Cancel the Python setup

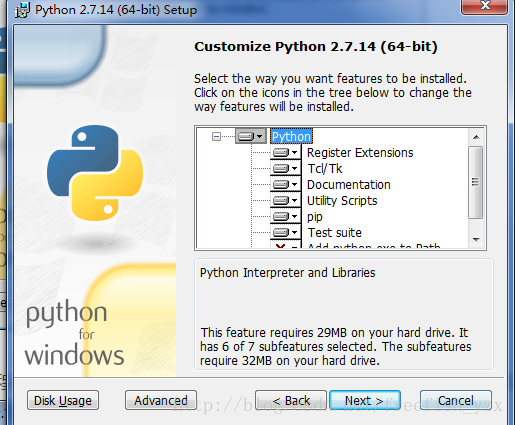(x=456, y=400)
